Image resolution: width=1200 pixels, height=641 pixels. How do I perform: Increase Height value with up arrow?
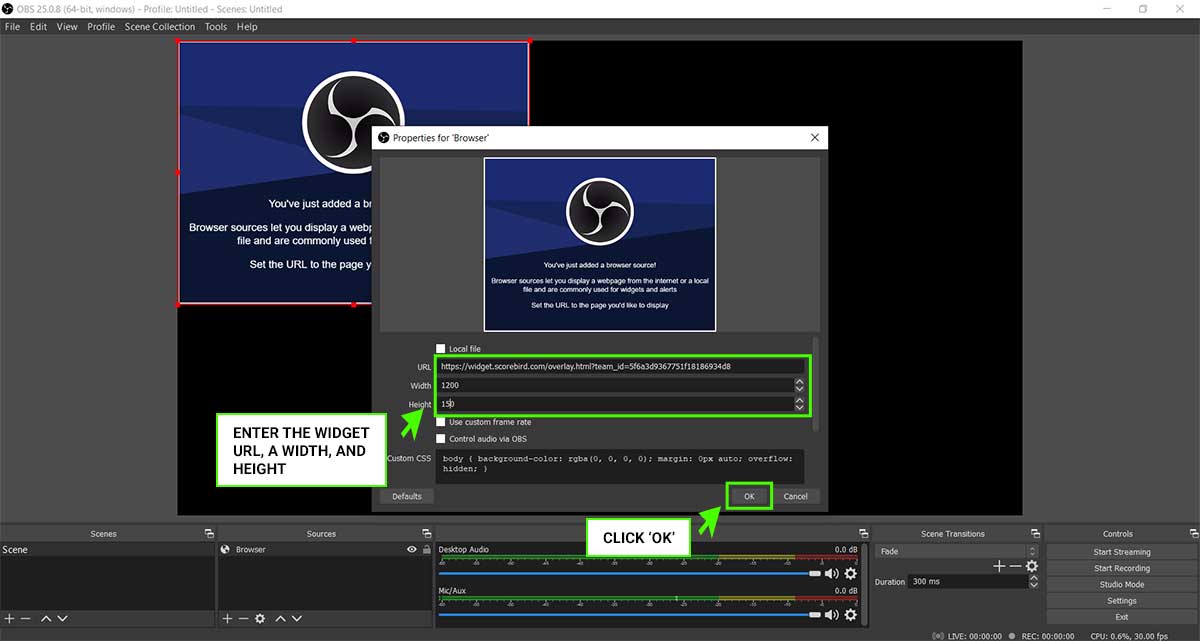pos(799,401)
